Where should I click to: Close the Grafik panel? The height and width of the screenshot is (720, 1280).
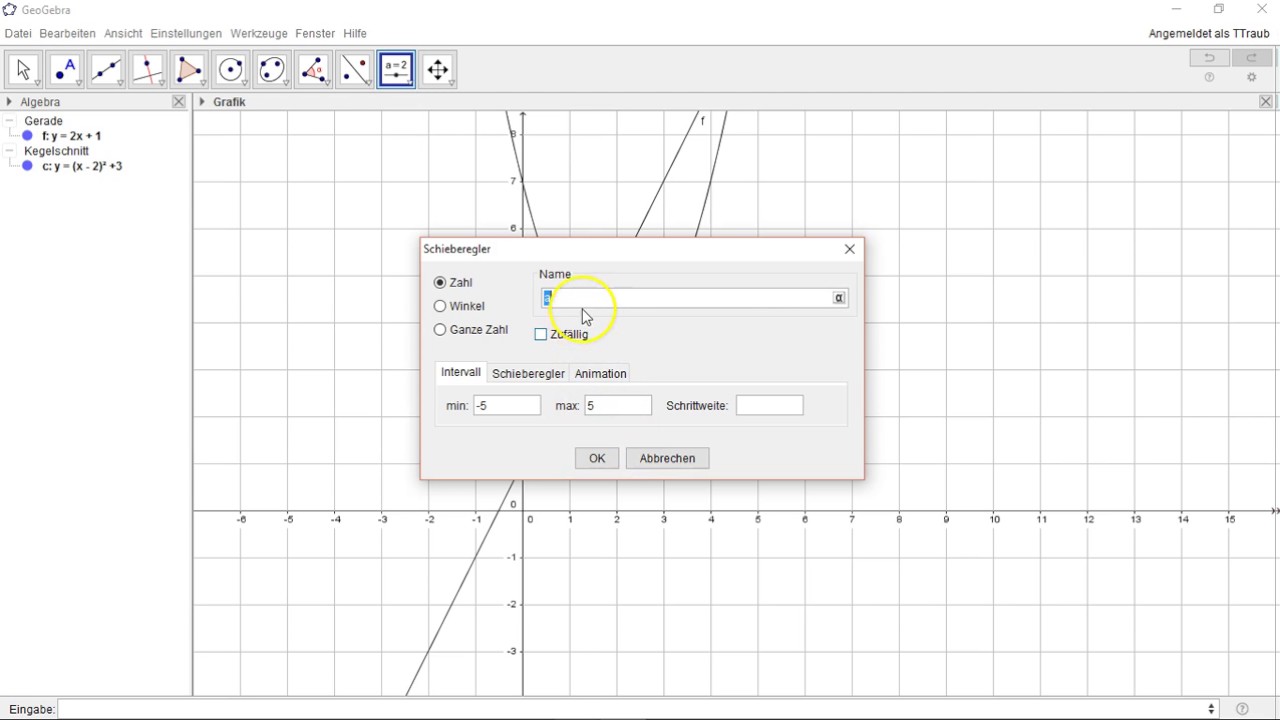[1265, 102]
